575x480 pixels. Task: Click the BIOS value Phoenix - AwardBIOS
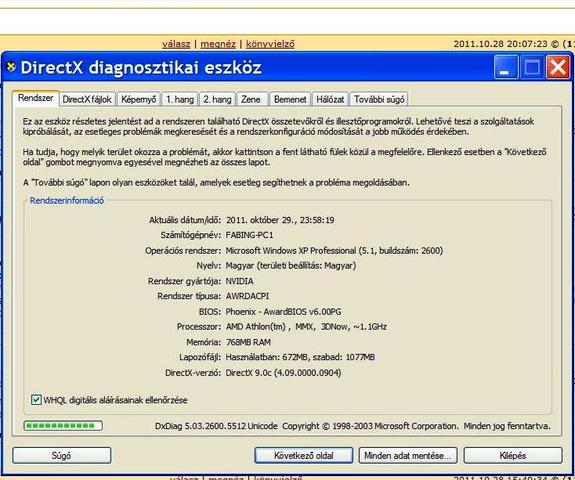(x=283, y=312)
